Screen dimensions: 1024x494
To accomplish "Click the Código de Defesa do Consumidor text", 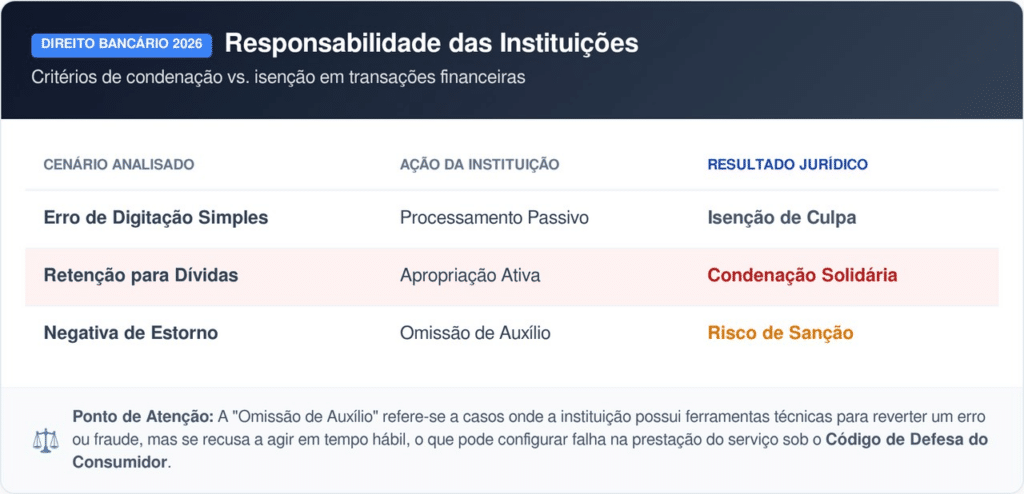I will [x=910, y=439].
